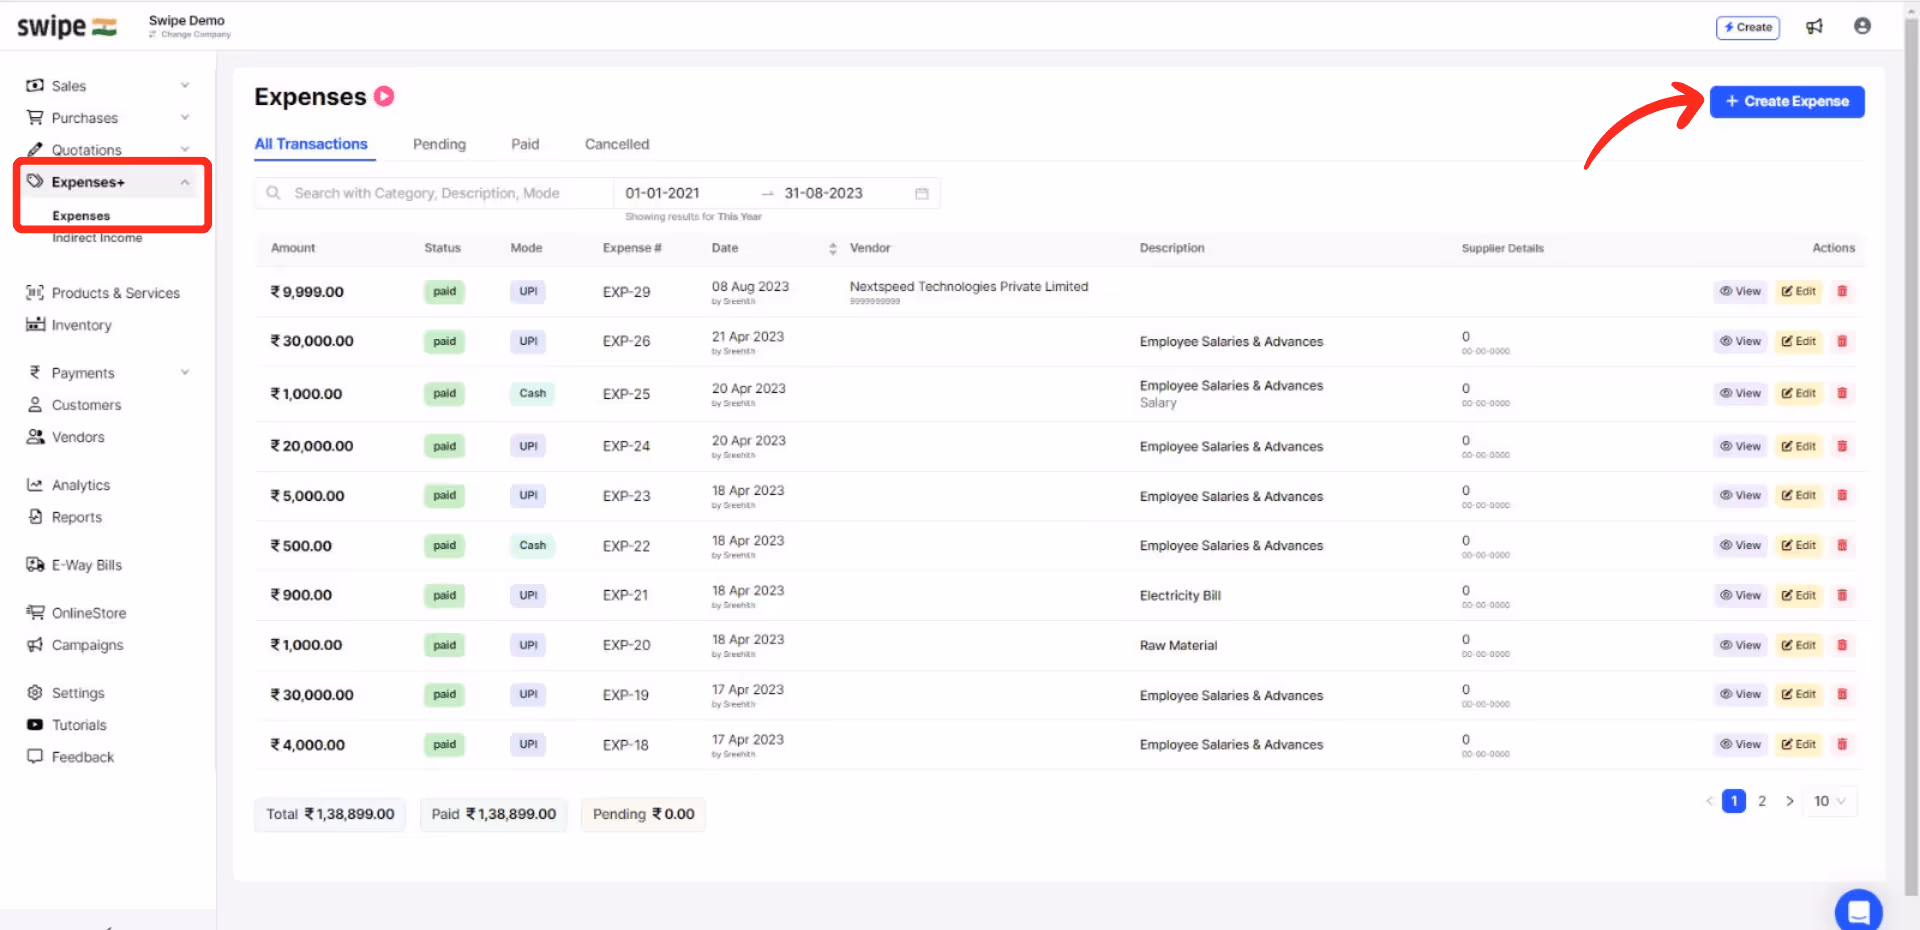Expand the Quotations menu chevron
The height and width of the screenshot is (930, 1920).
pyautogui.click(x=185, y=150)
